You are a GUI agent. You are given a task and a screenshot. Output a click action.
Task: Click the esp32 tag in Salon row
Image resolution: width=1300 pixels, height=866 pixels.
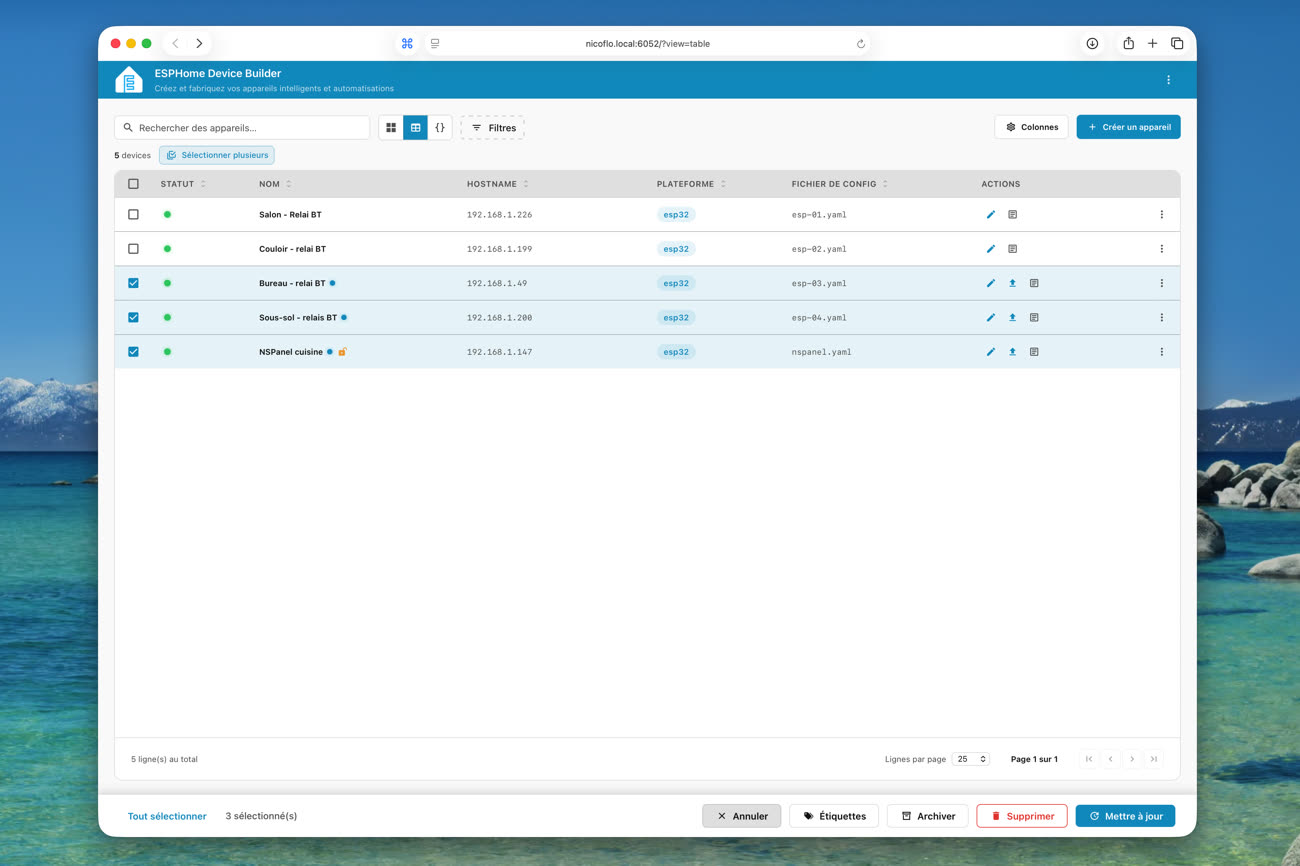[676, 214]
